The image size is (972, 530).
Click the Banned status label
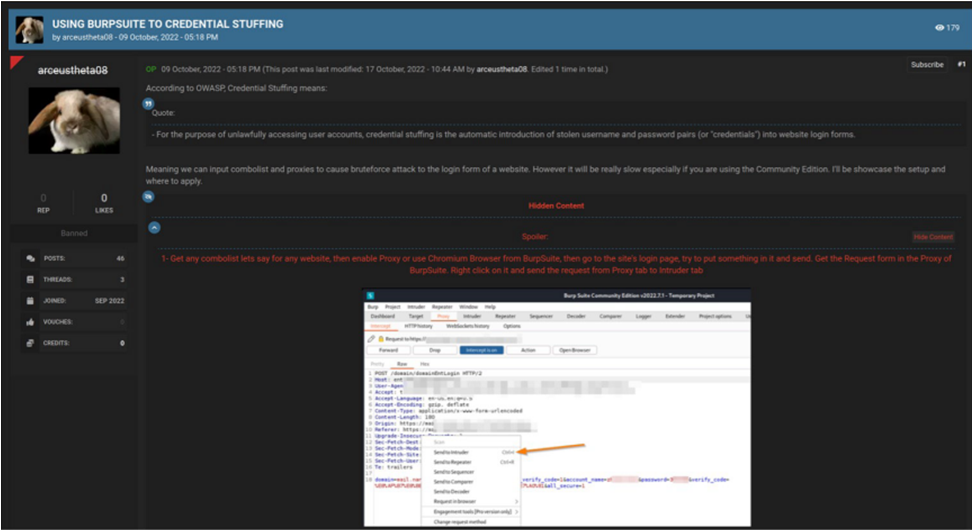click(74, 233)
